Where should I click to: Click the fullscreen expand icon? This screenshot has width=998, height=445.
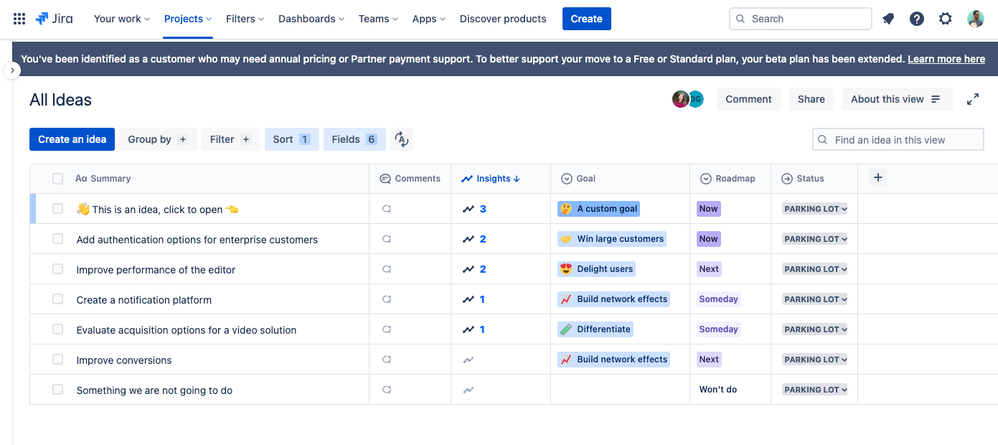[x=973, y=99]
